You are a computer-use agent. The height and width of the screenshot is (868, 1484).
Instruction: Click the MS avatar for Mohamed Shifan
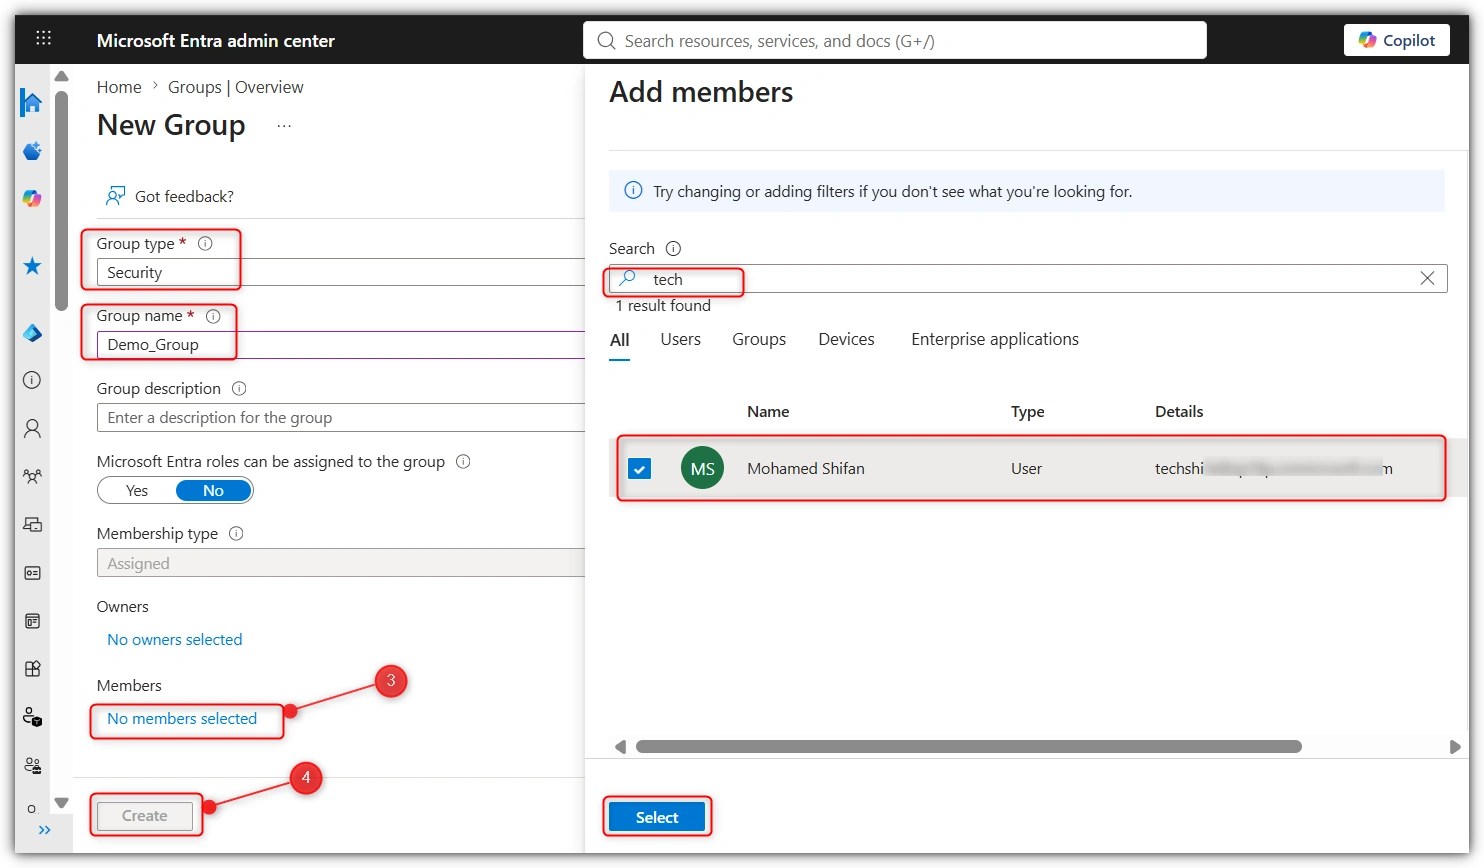(x=703, y=468)
